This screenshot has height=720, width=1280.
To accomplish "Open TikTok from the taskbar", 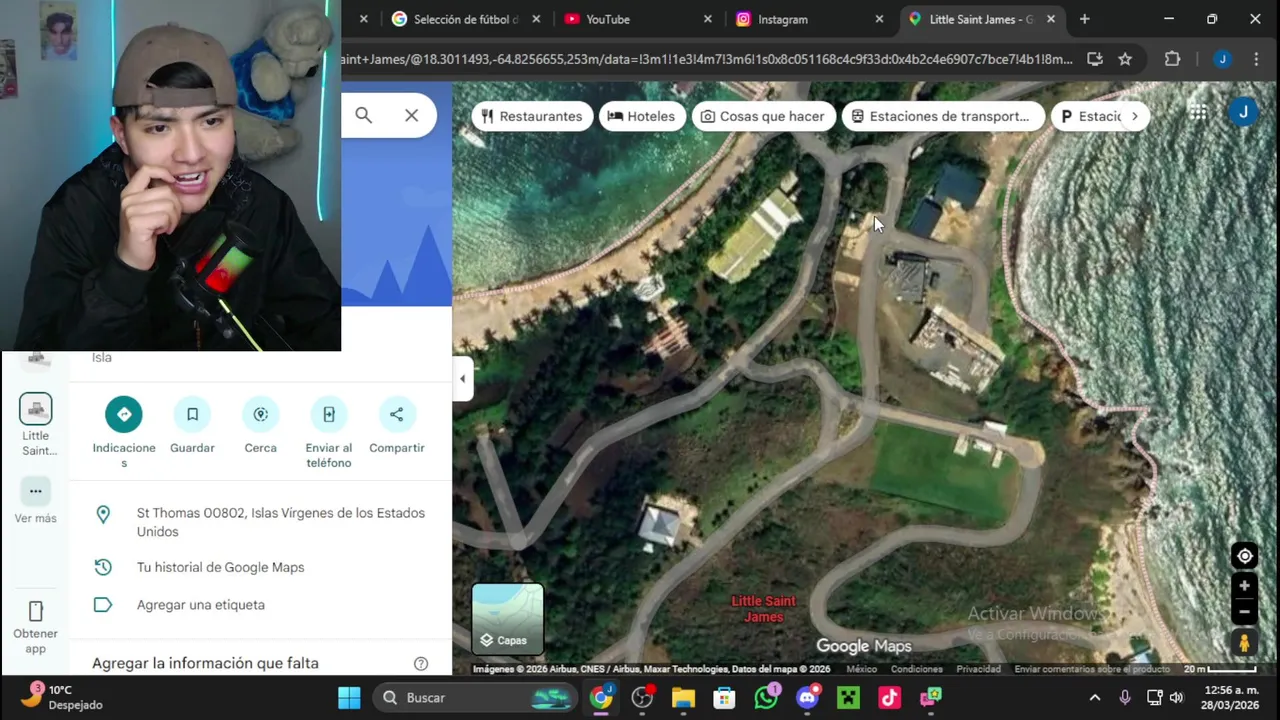I will coord(889,698).
